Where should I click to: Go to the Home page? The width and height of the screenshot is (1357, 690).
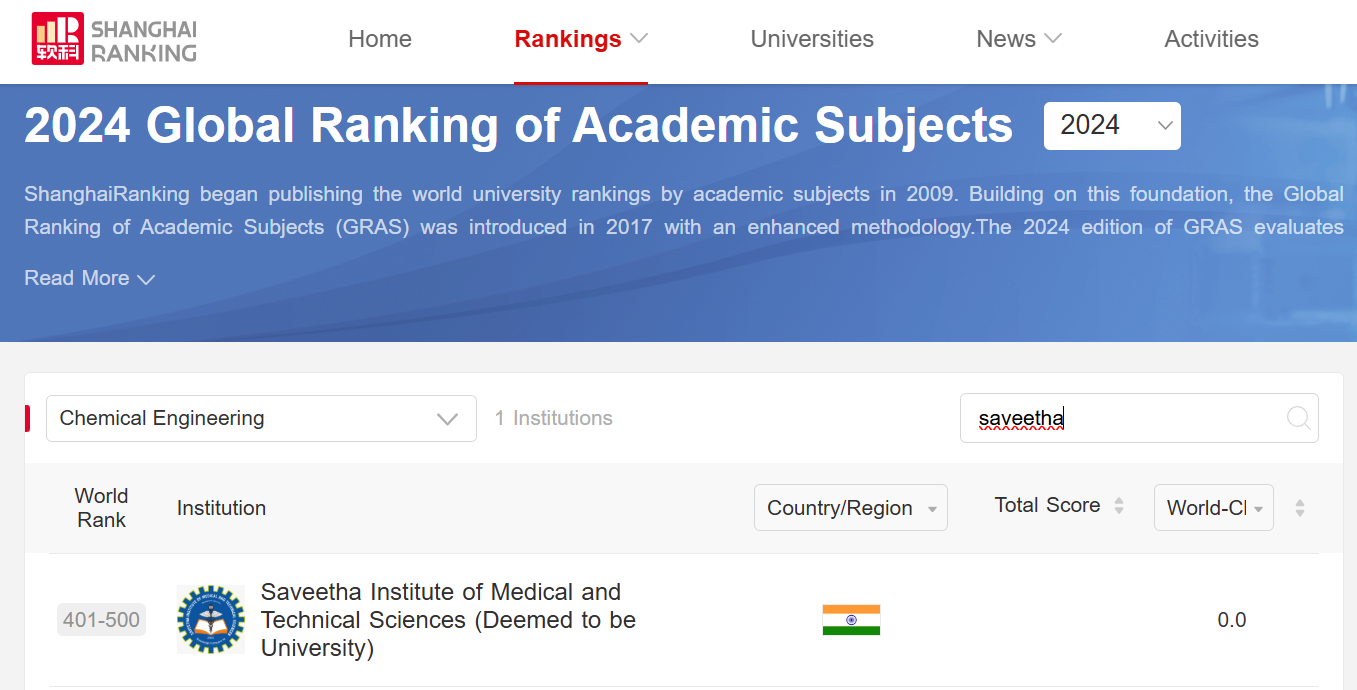coord(380,39)
